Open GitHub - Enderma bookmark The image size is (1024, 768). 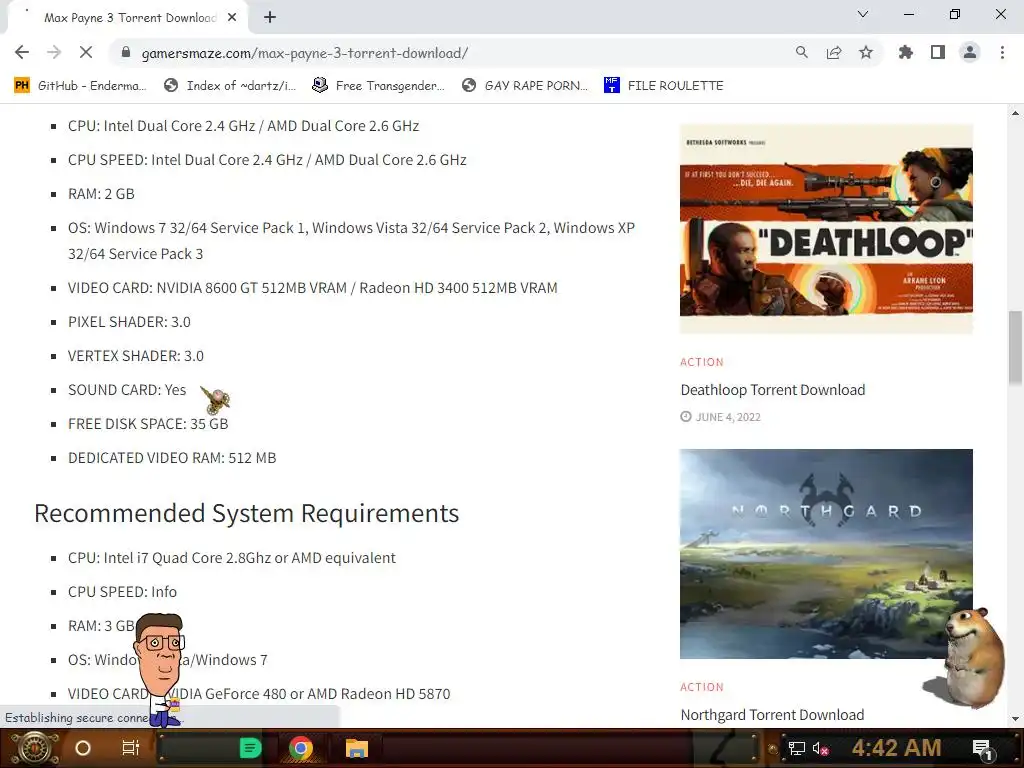coord(80,86)
